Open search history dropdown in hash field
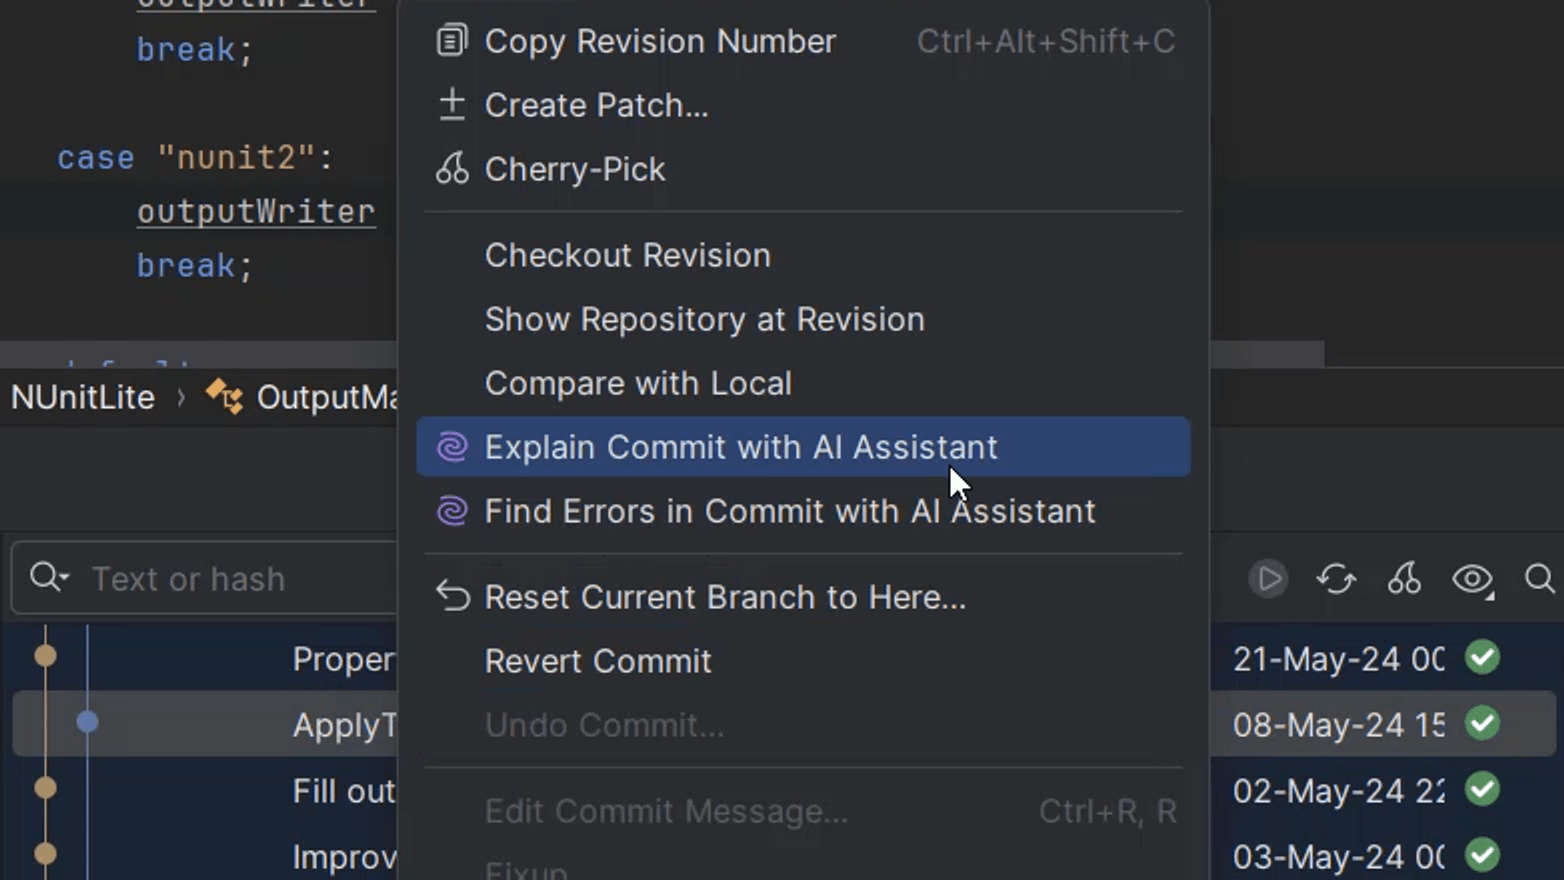The height and width of the screenshot is (880, 1564). coord(49,577)
